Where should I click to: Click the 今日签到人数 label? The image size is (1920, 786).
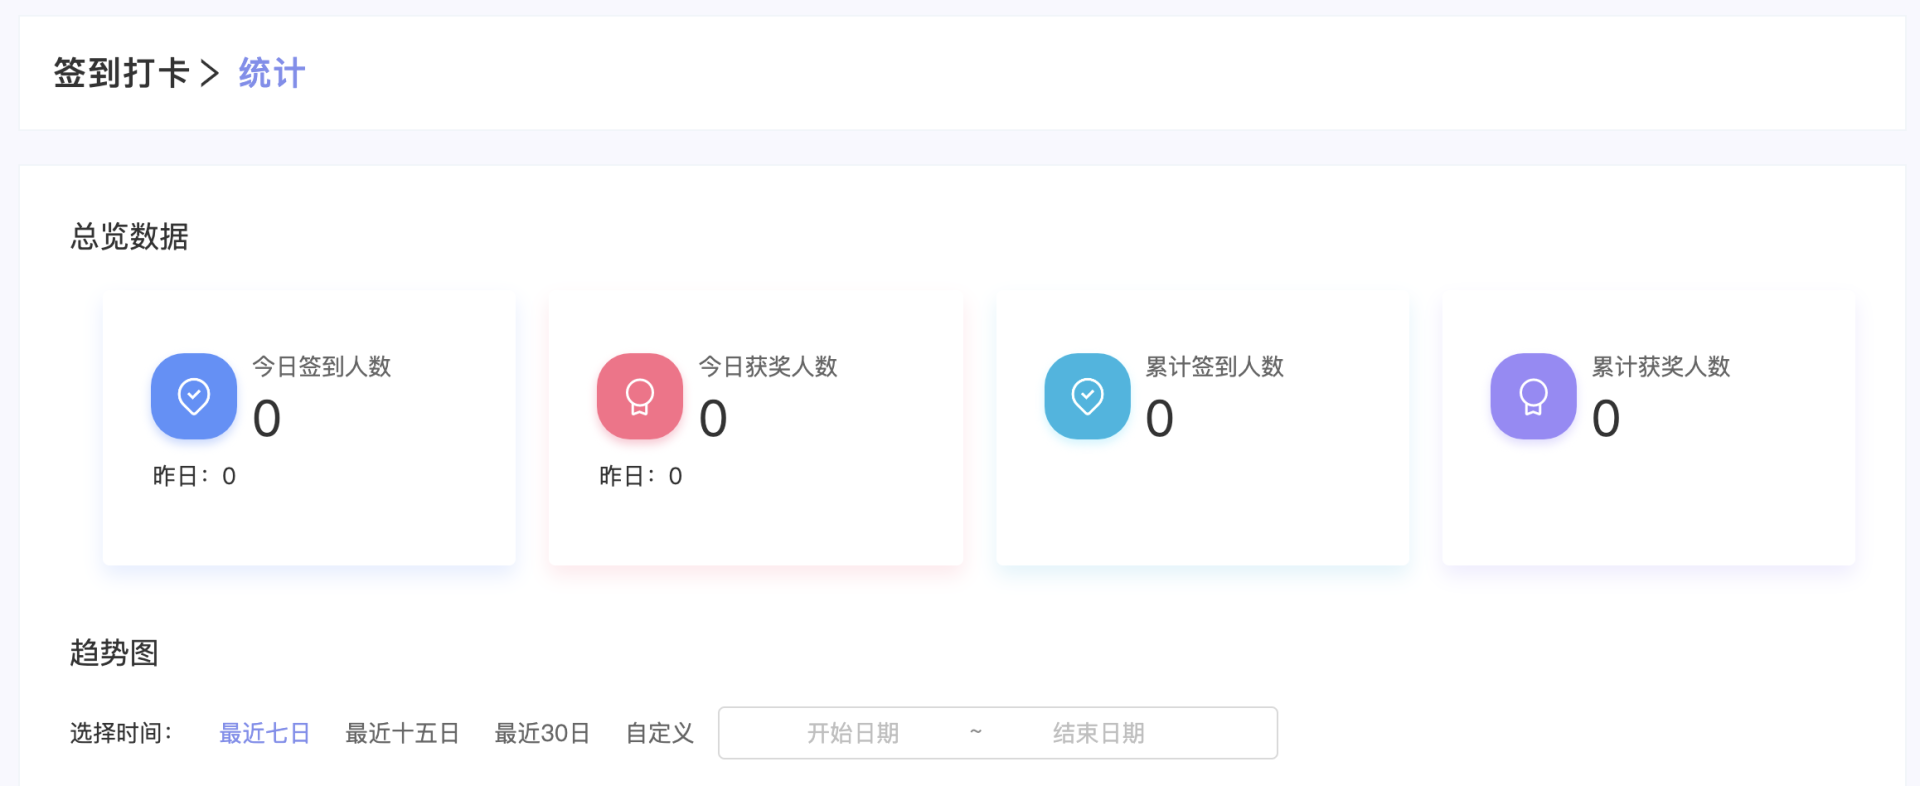pos(321,367)
